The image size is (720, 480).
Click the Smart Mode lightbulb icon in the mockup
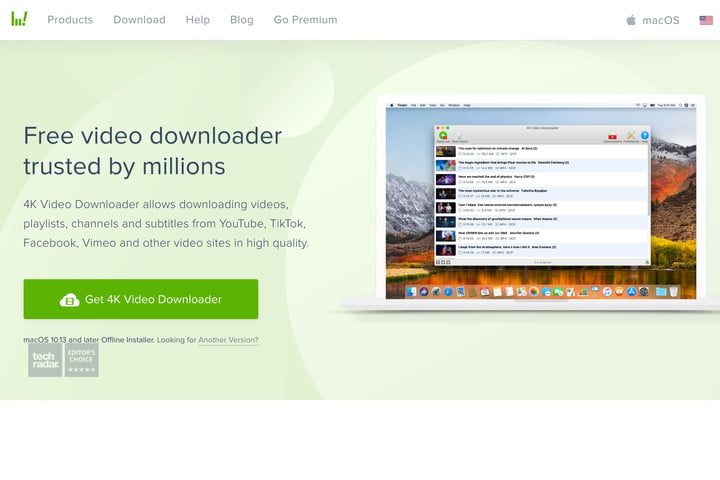(x=460, y=136)
